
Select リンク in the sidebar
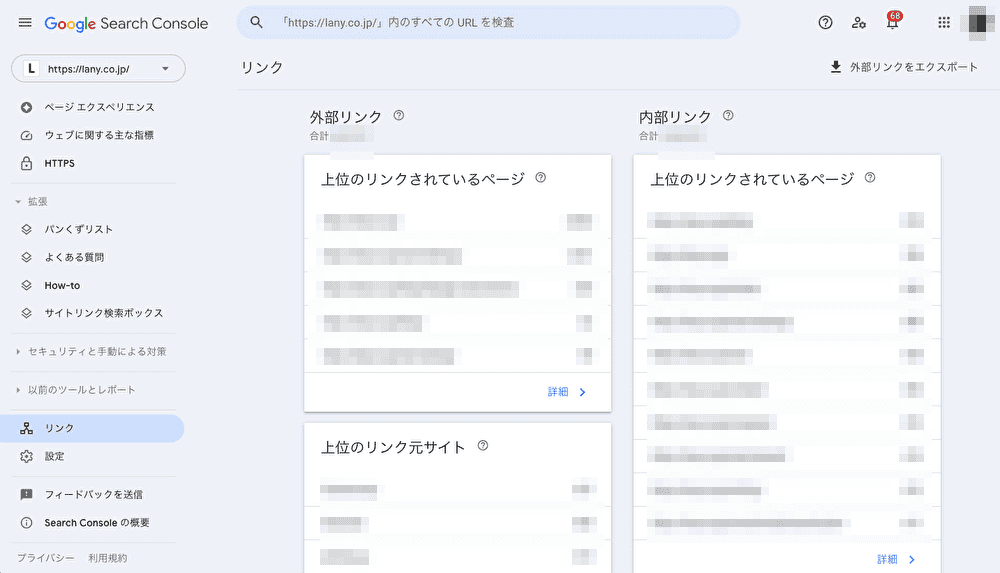[92, 428]
